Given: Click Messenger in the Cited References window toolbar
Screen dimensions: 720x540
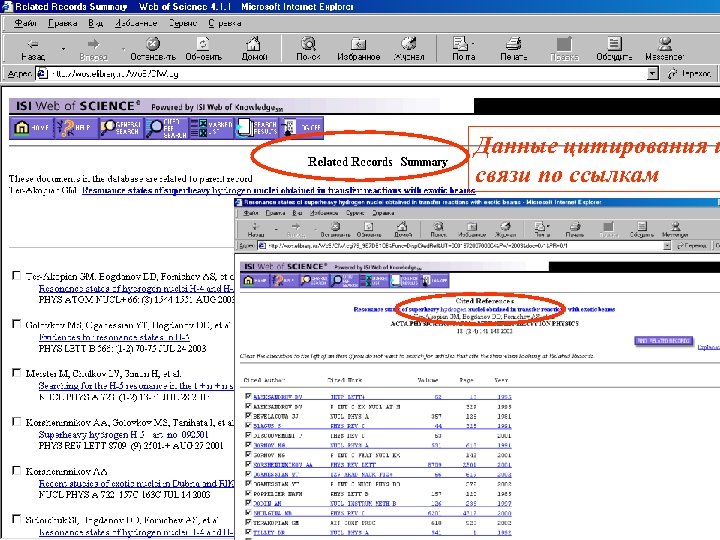Looking at the screenshot, I should (x=675, y=229).
